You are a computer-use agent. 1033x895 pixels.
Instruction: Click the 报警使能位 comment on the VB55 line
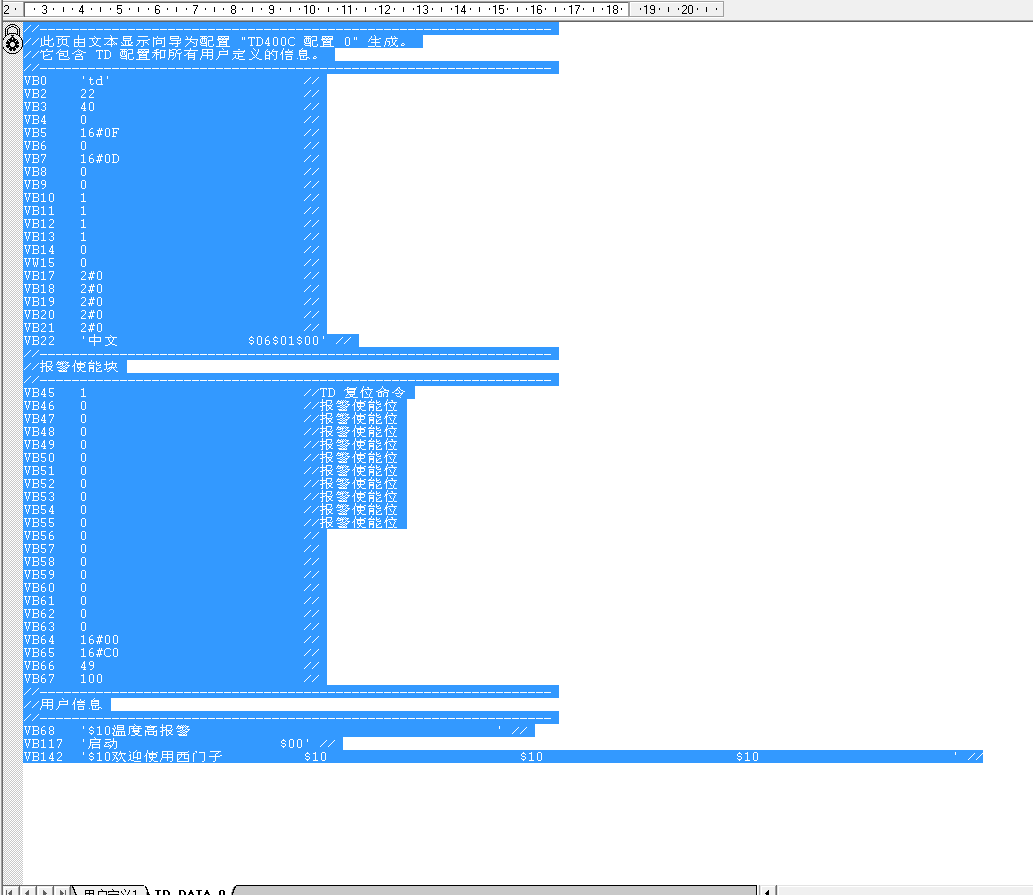tap(358, 523)
